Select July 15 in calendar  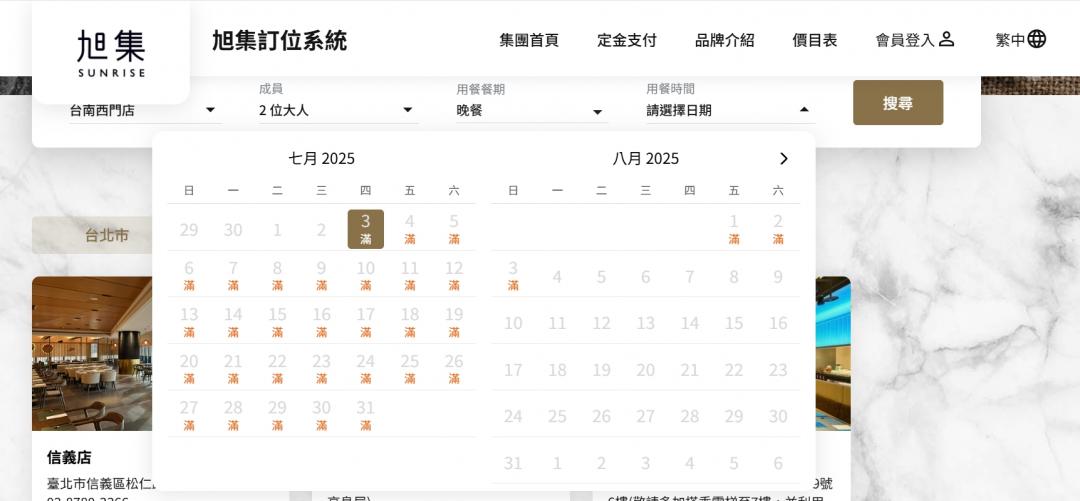278,322
